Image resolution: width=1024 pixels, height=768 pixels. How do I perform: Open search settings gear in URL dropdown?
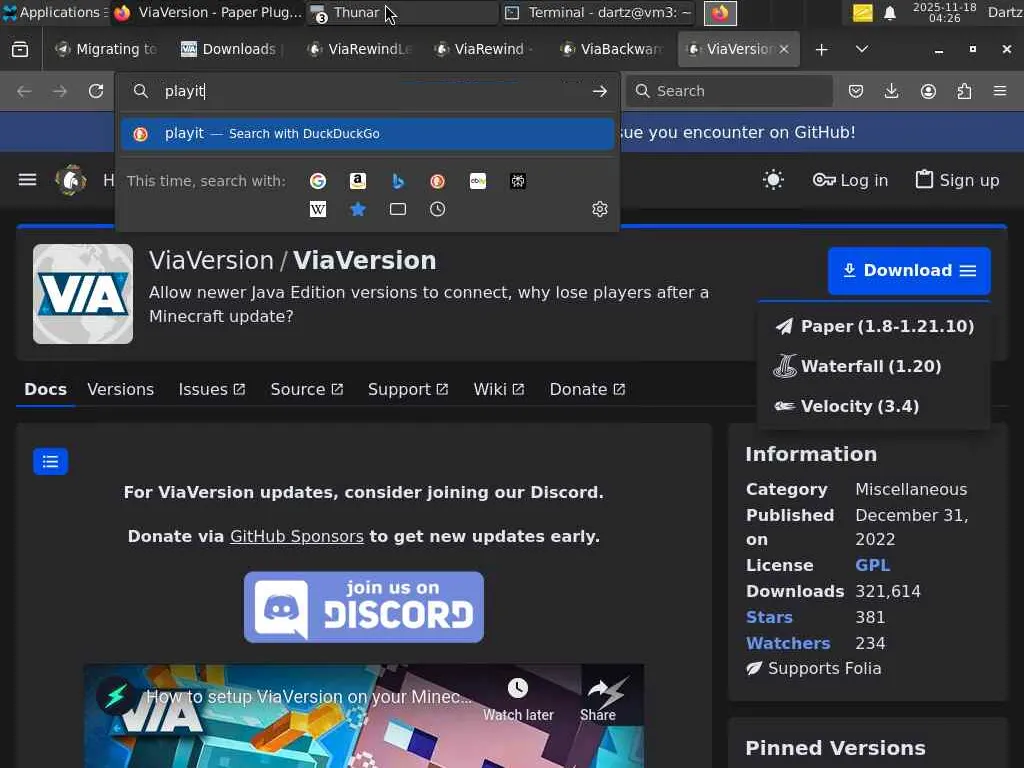point(600,209)
